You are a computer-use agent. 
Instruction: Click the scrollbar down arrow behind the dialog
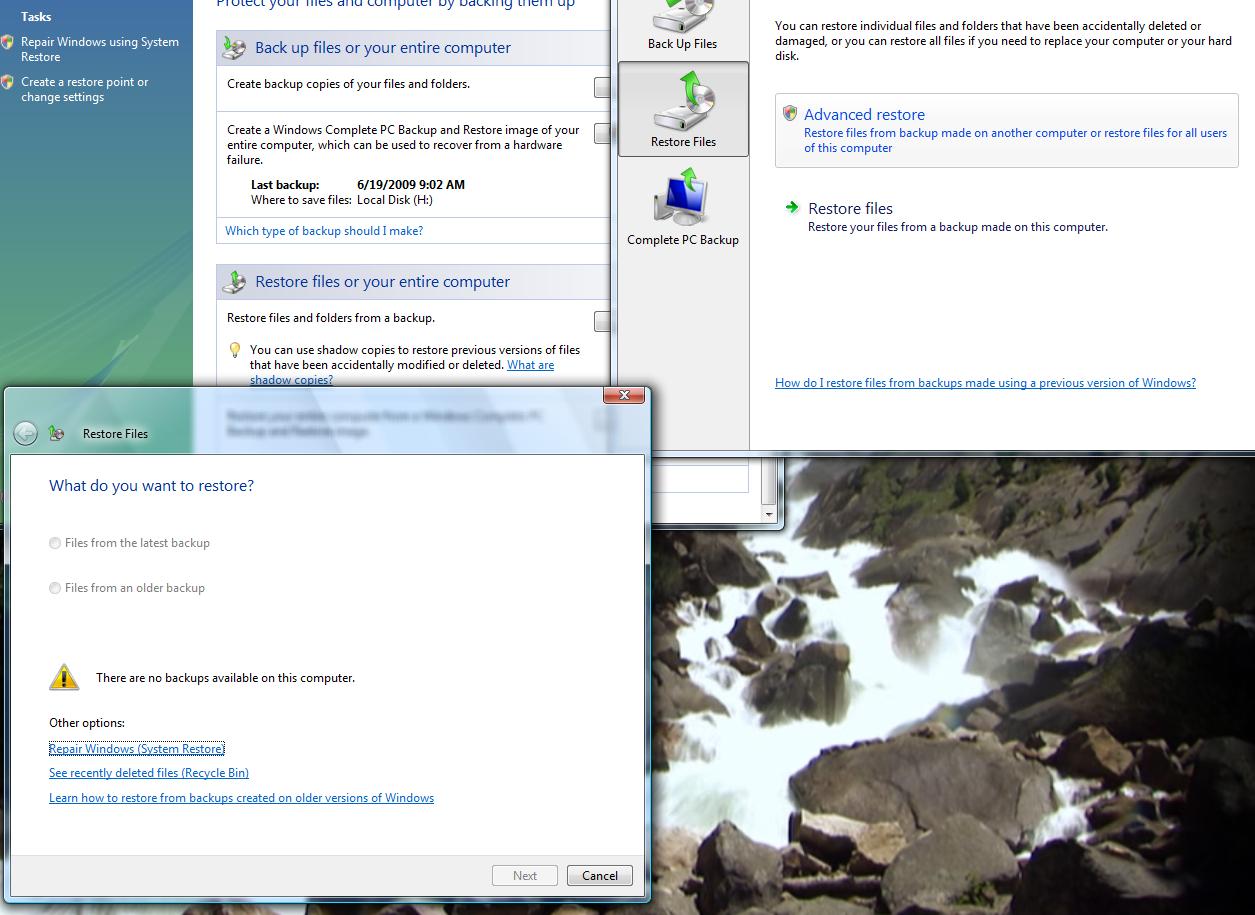click(768, 514)
